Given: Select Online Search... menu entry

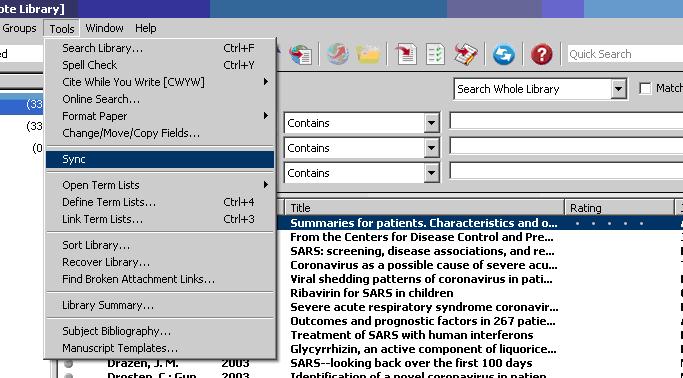Looking at the screenshot, I should (x=160, y=99).
